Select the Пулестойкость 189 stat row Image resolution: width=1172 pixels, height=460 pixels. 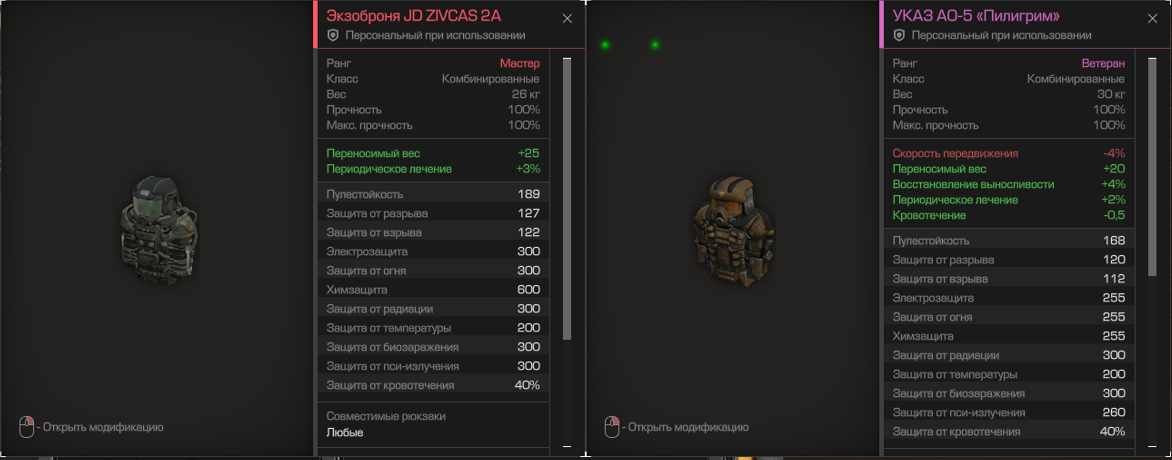[x=434, y=194]
